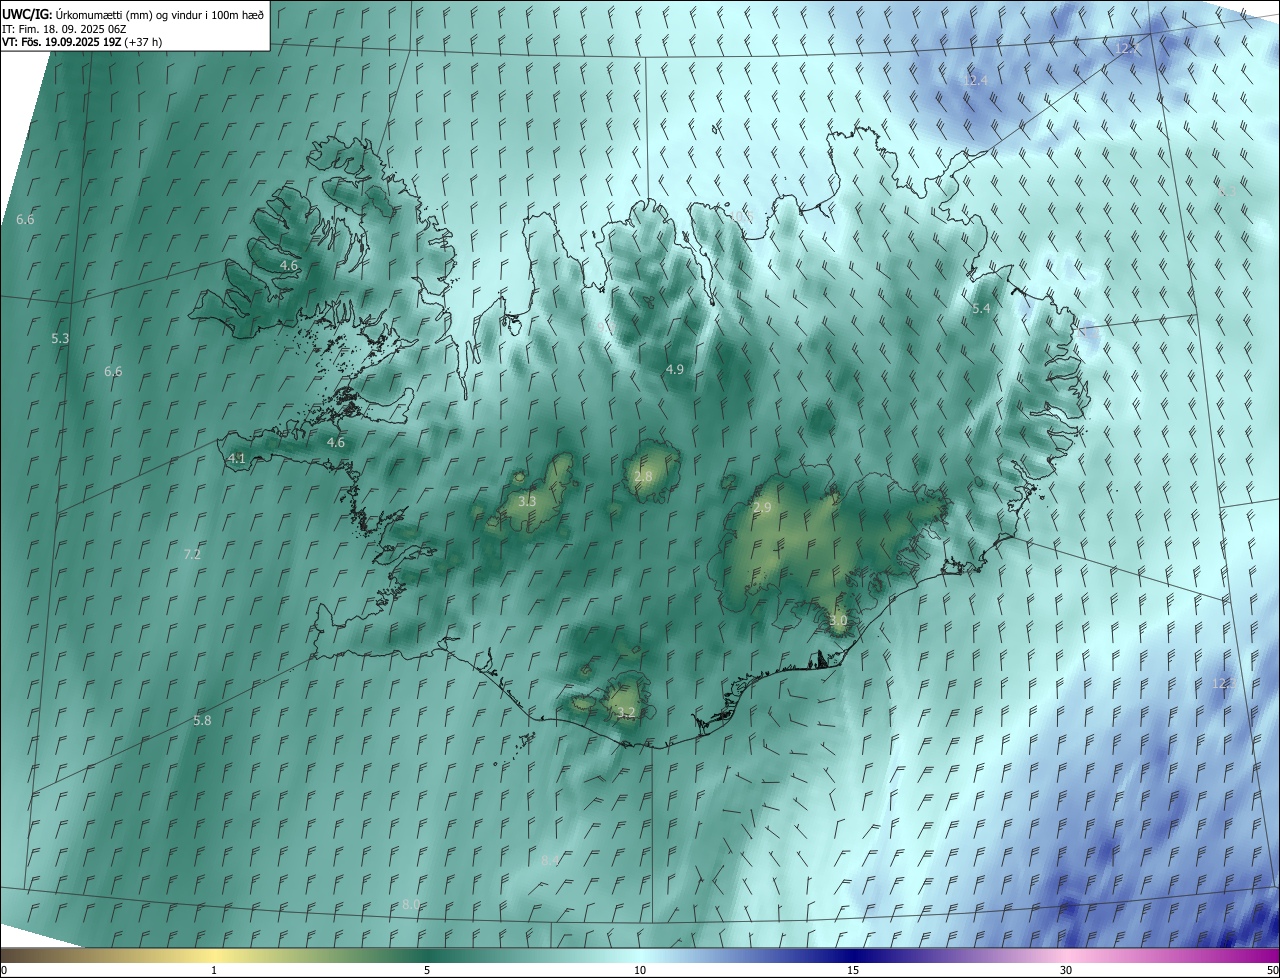Image resolution: width=1280 pixels, height=978 pixels.
Task: Click the 12.7 value label
Action: (x=1127, y=48)
